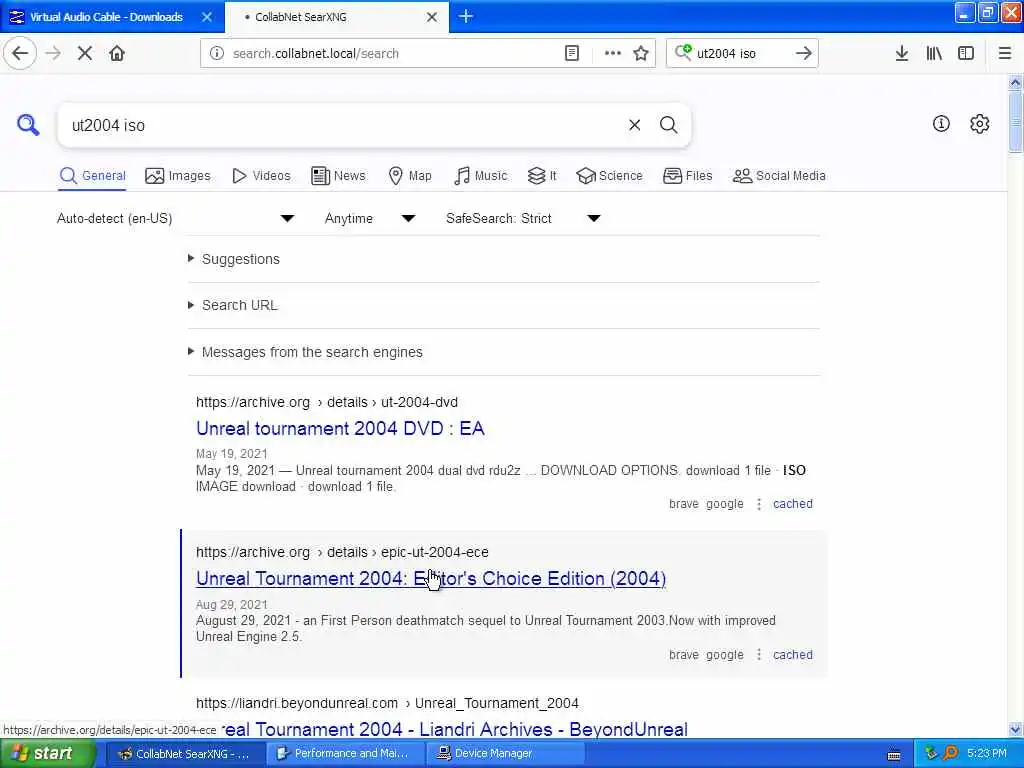The height and width of the screenshot is (768, 1024).
Task: Switch to the Science category
Action: coord(609,176)
